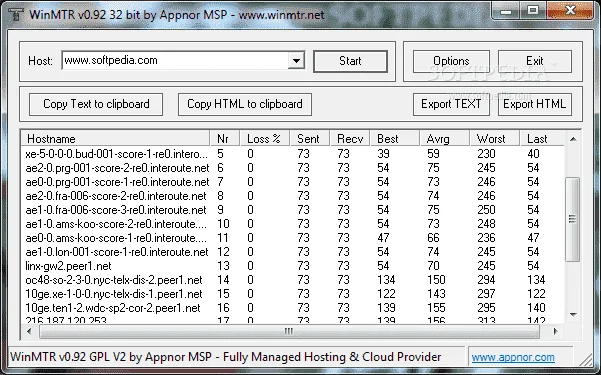The image size is (601, 375).
Task: Select row ae1-0.ams-koo-score-2-re0
Action: click(293, 224)
